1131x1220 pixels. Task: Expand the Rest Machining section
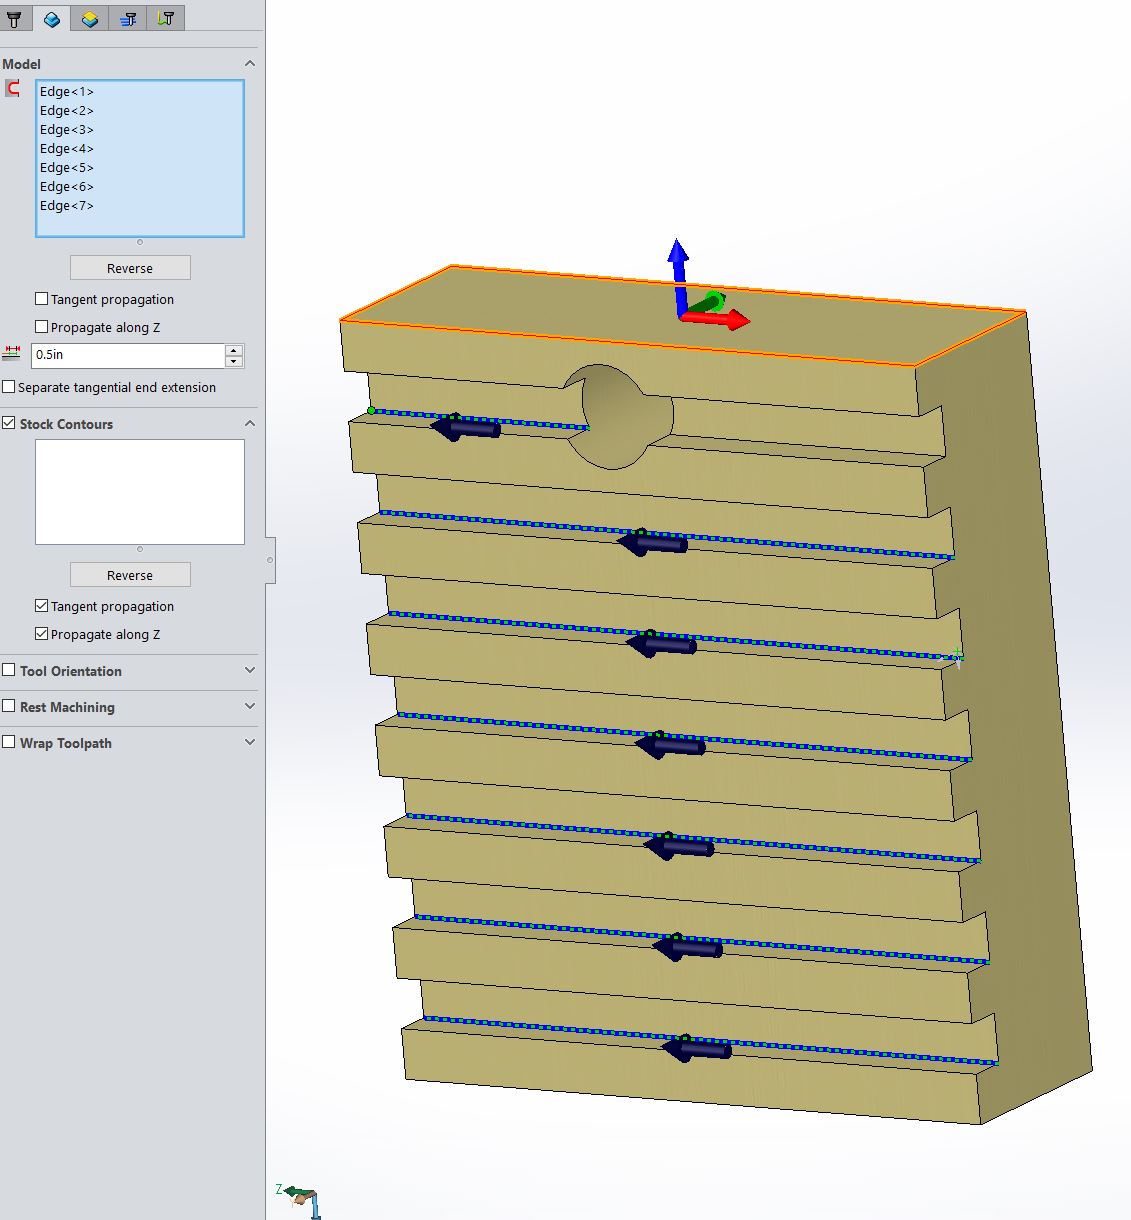[x=249, y=707]
